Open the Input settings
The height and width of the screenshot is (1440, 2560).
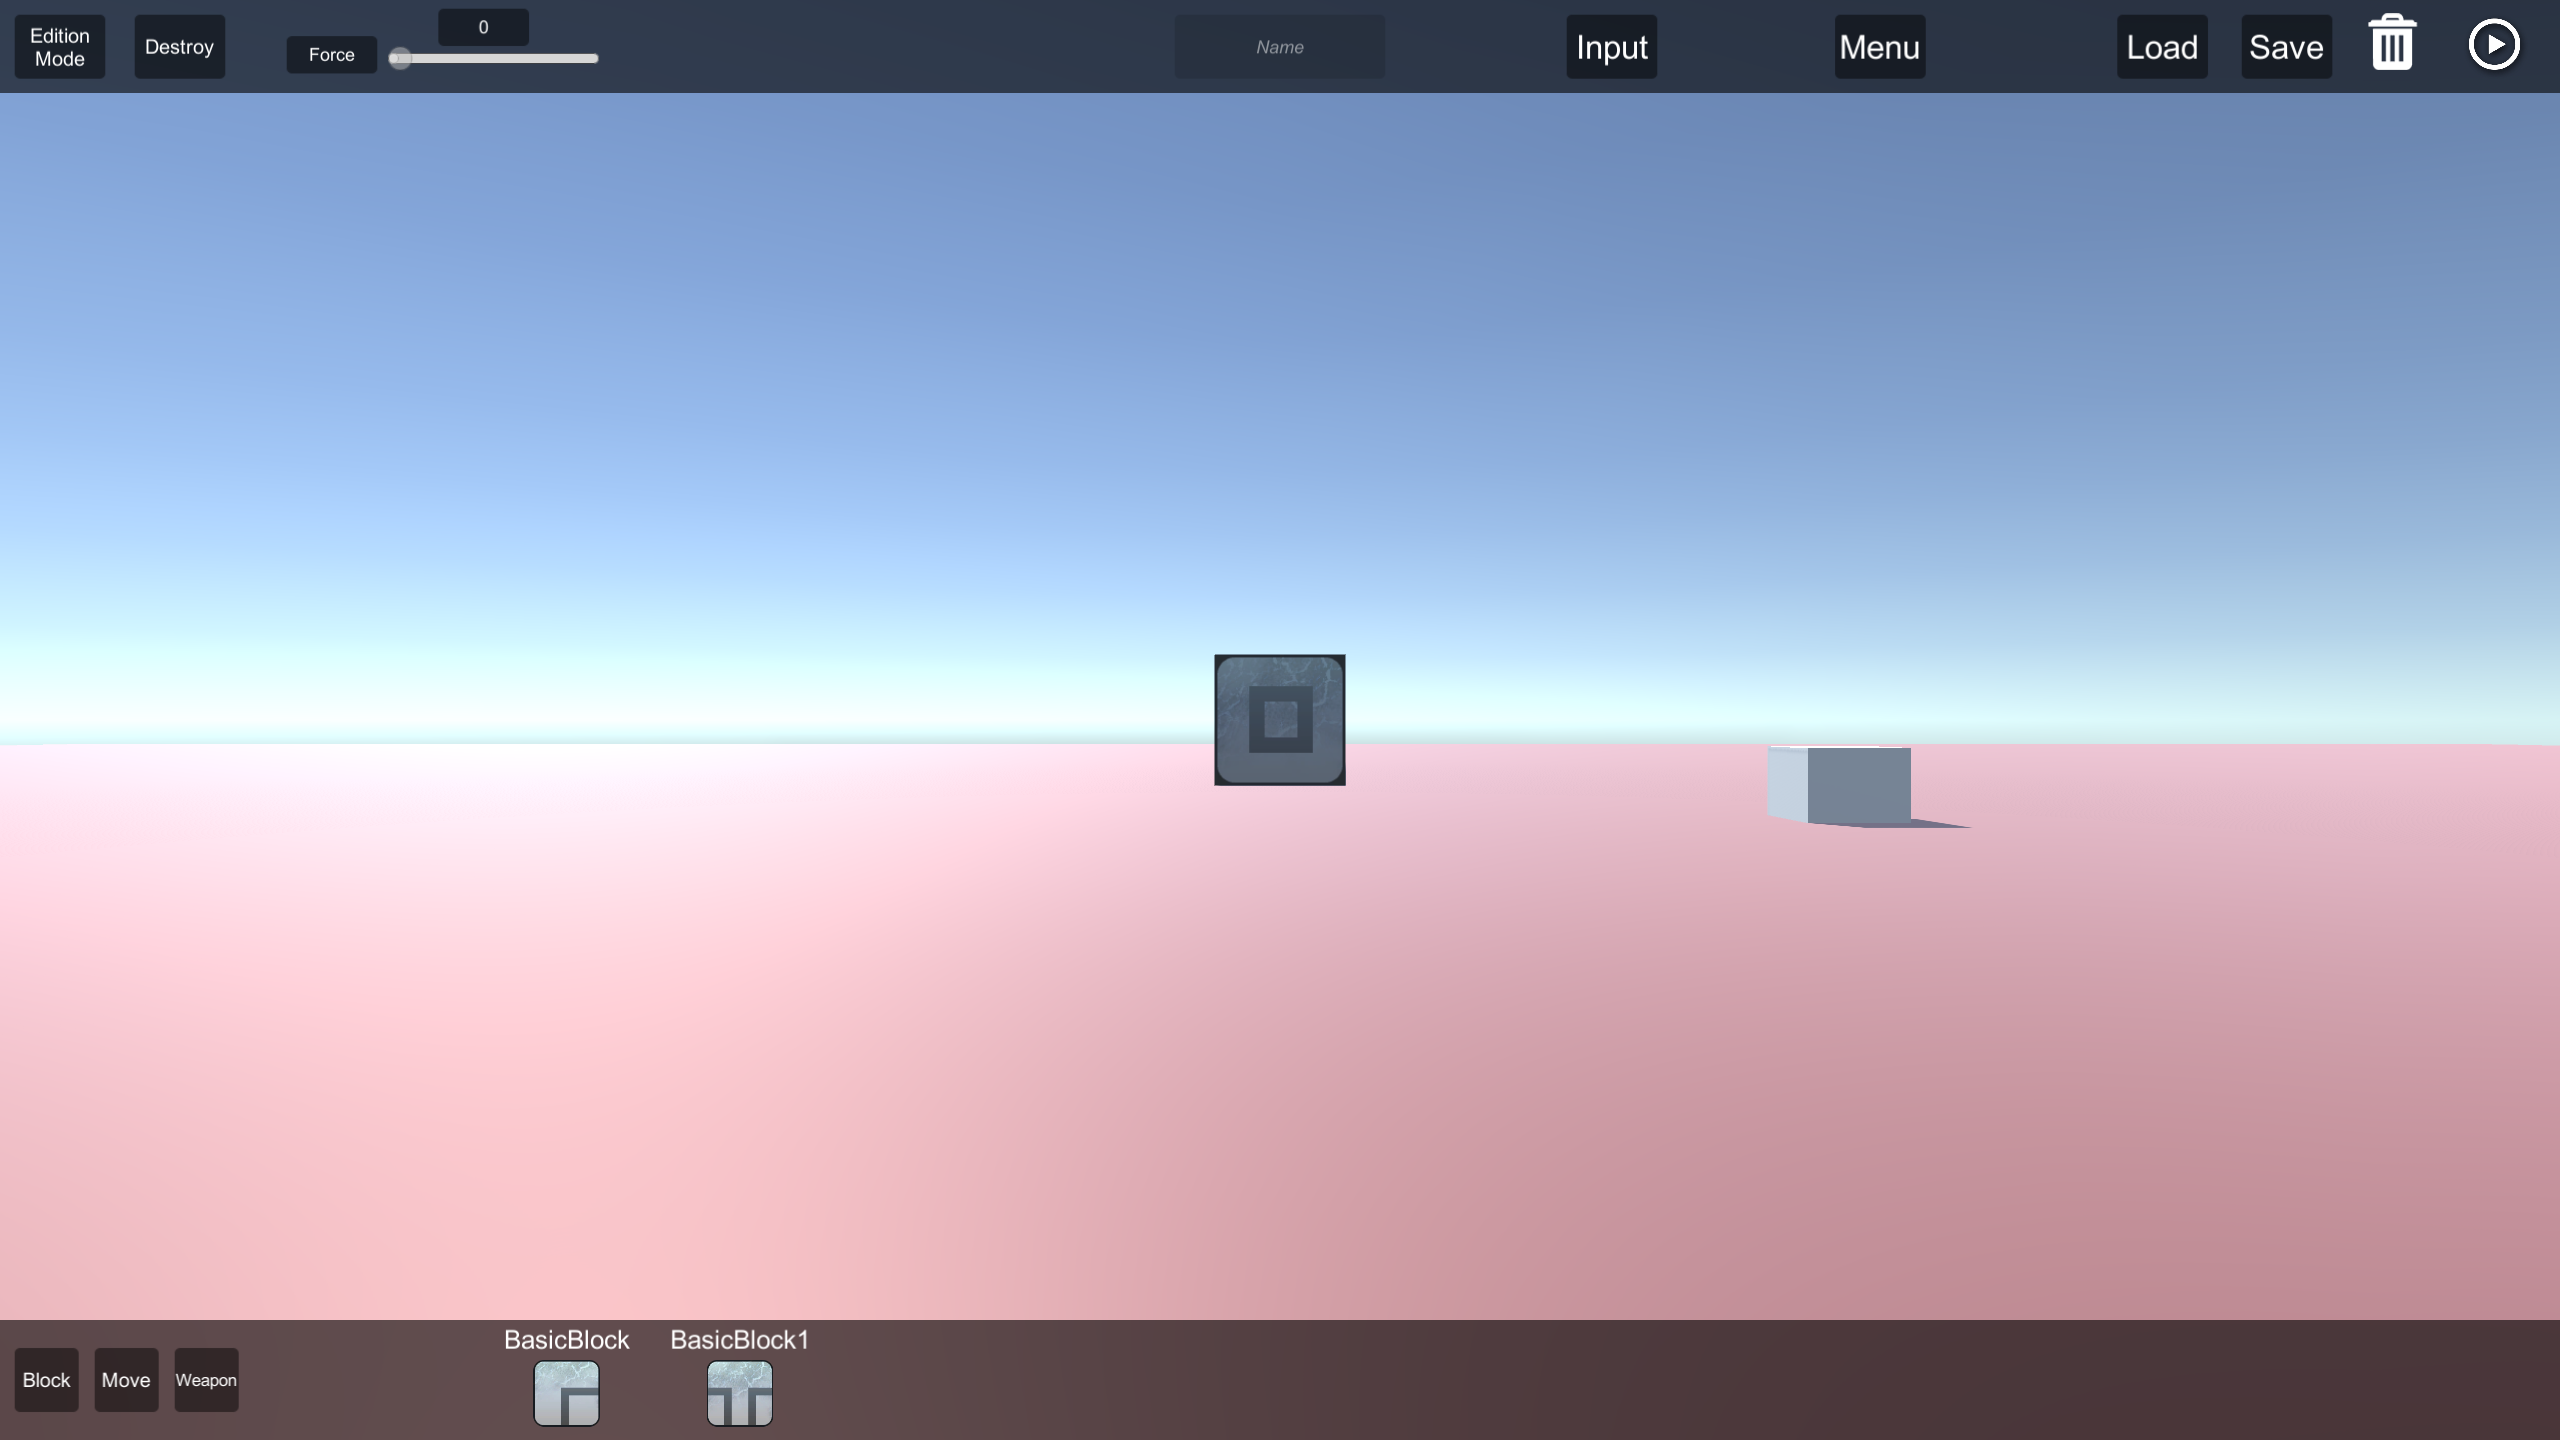click(1611, 47)
